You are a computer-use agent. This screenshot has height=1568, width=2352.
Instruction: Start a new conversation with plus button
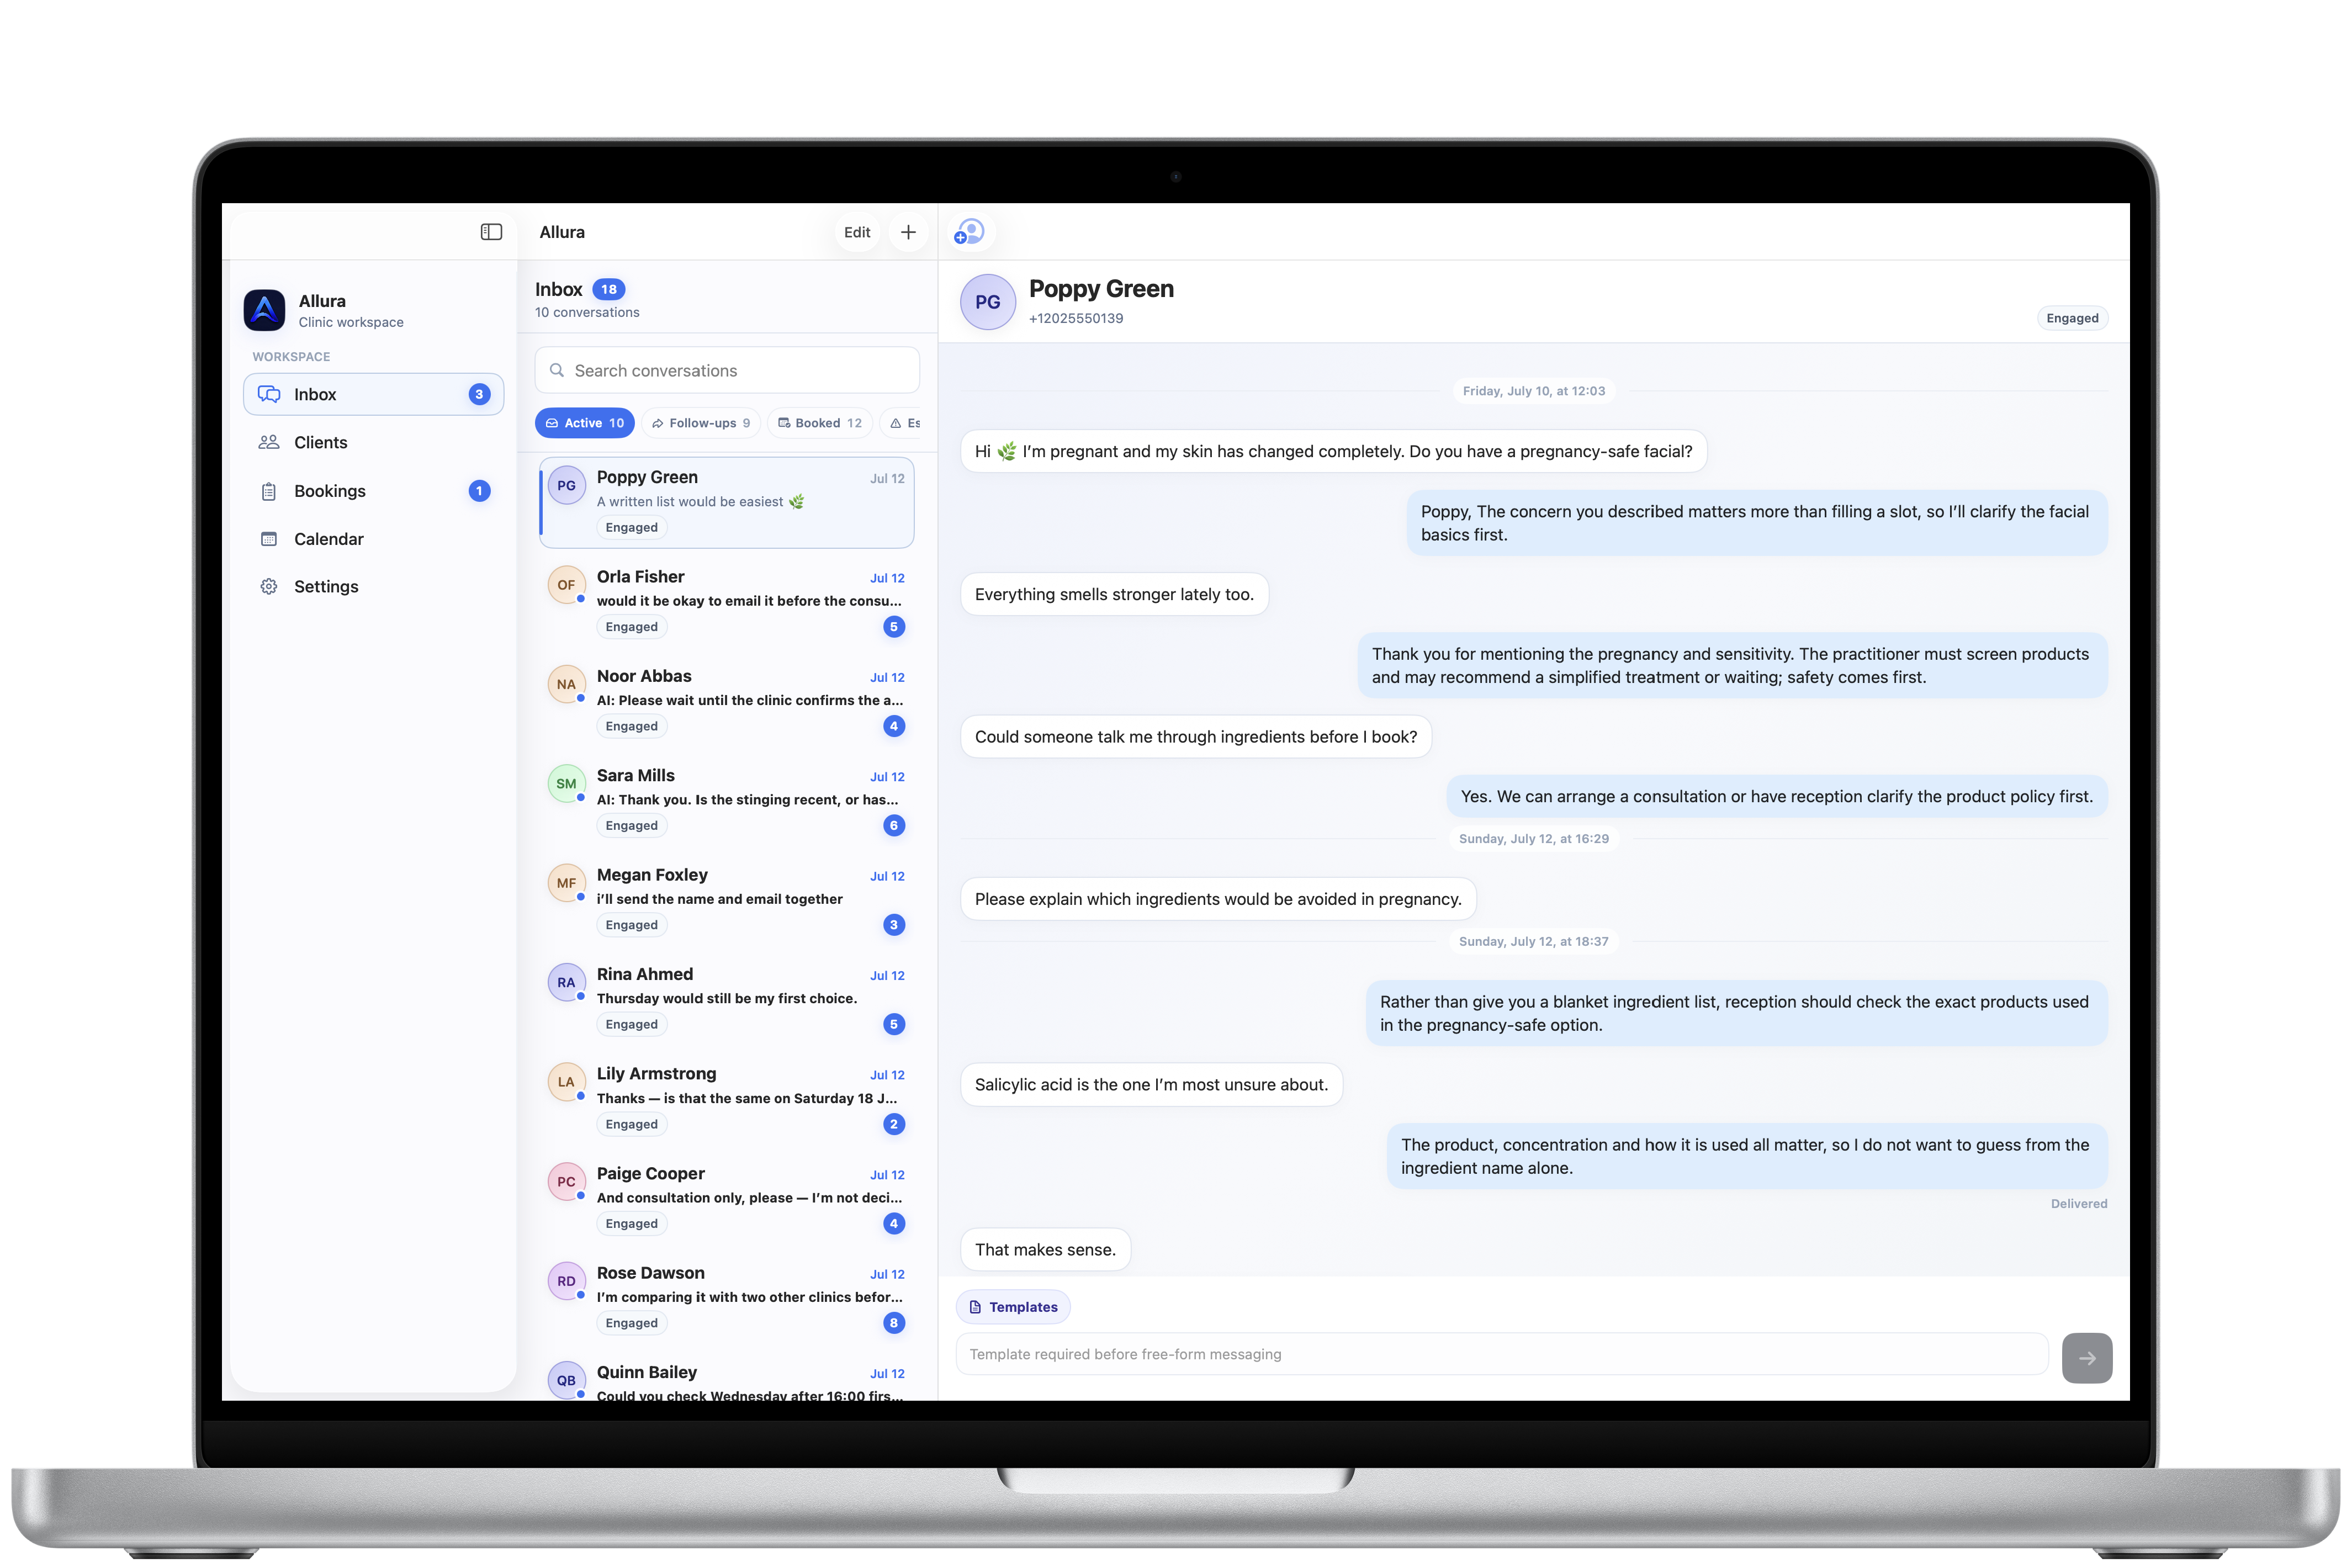pyautogui.click(x=908, y=232)
